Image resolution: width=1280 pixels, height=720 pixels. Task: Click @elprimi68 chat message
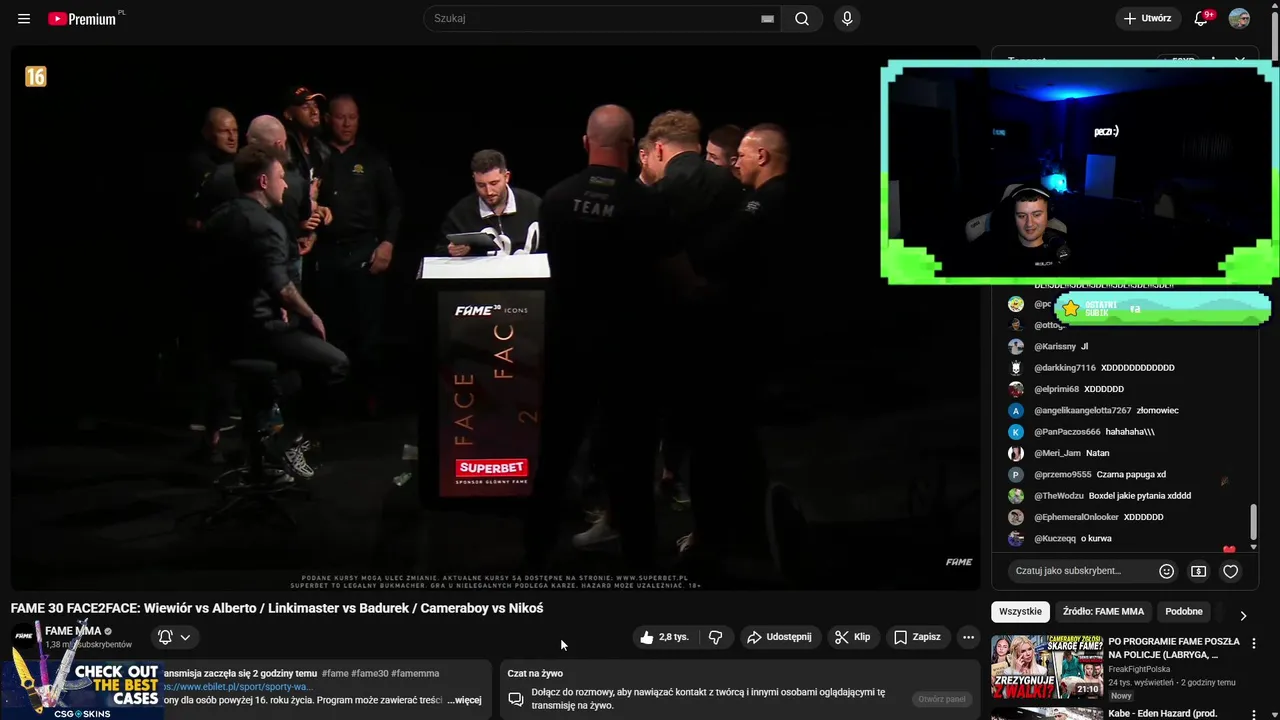pyautogui.click(x=1079, y=389)
